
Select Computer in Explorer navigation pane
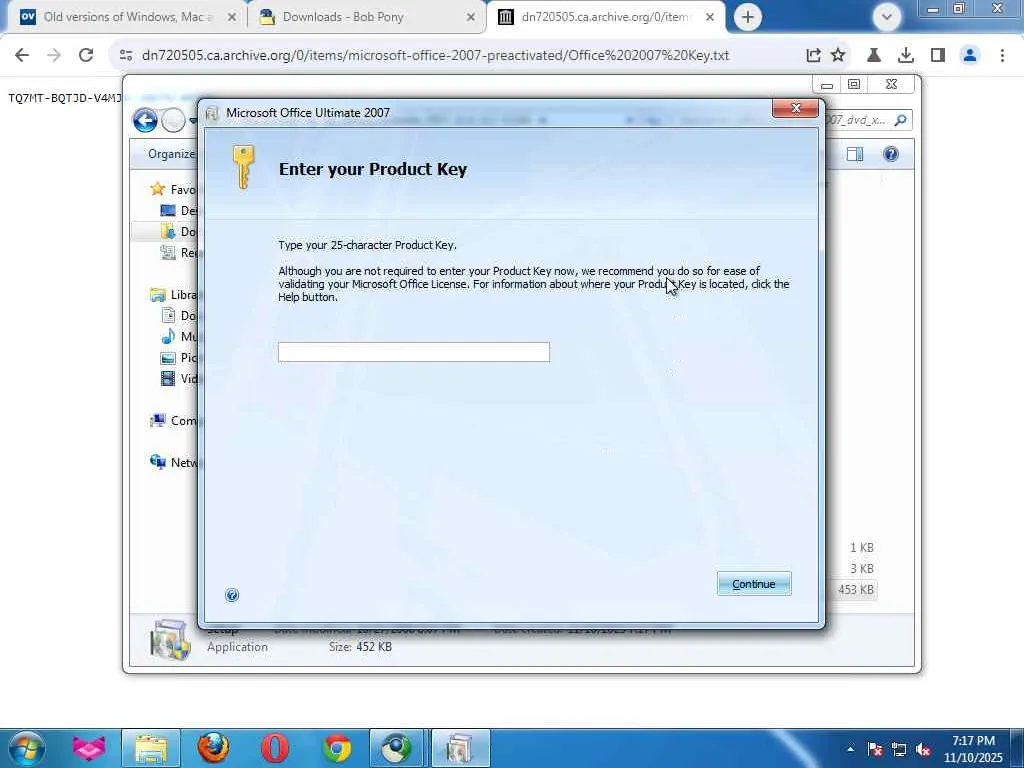pos(173,421)
